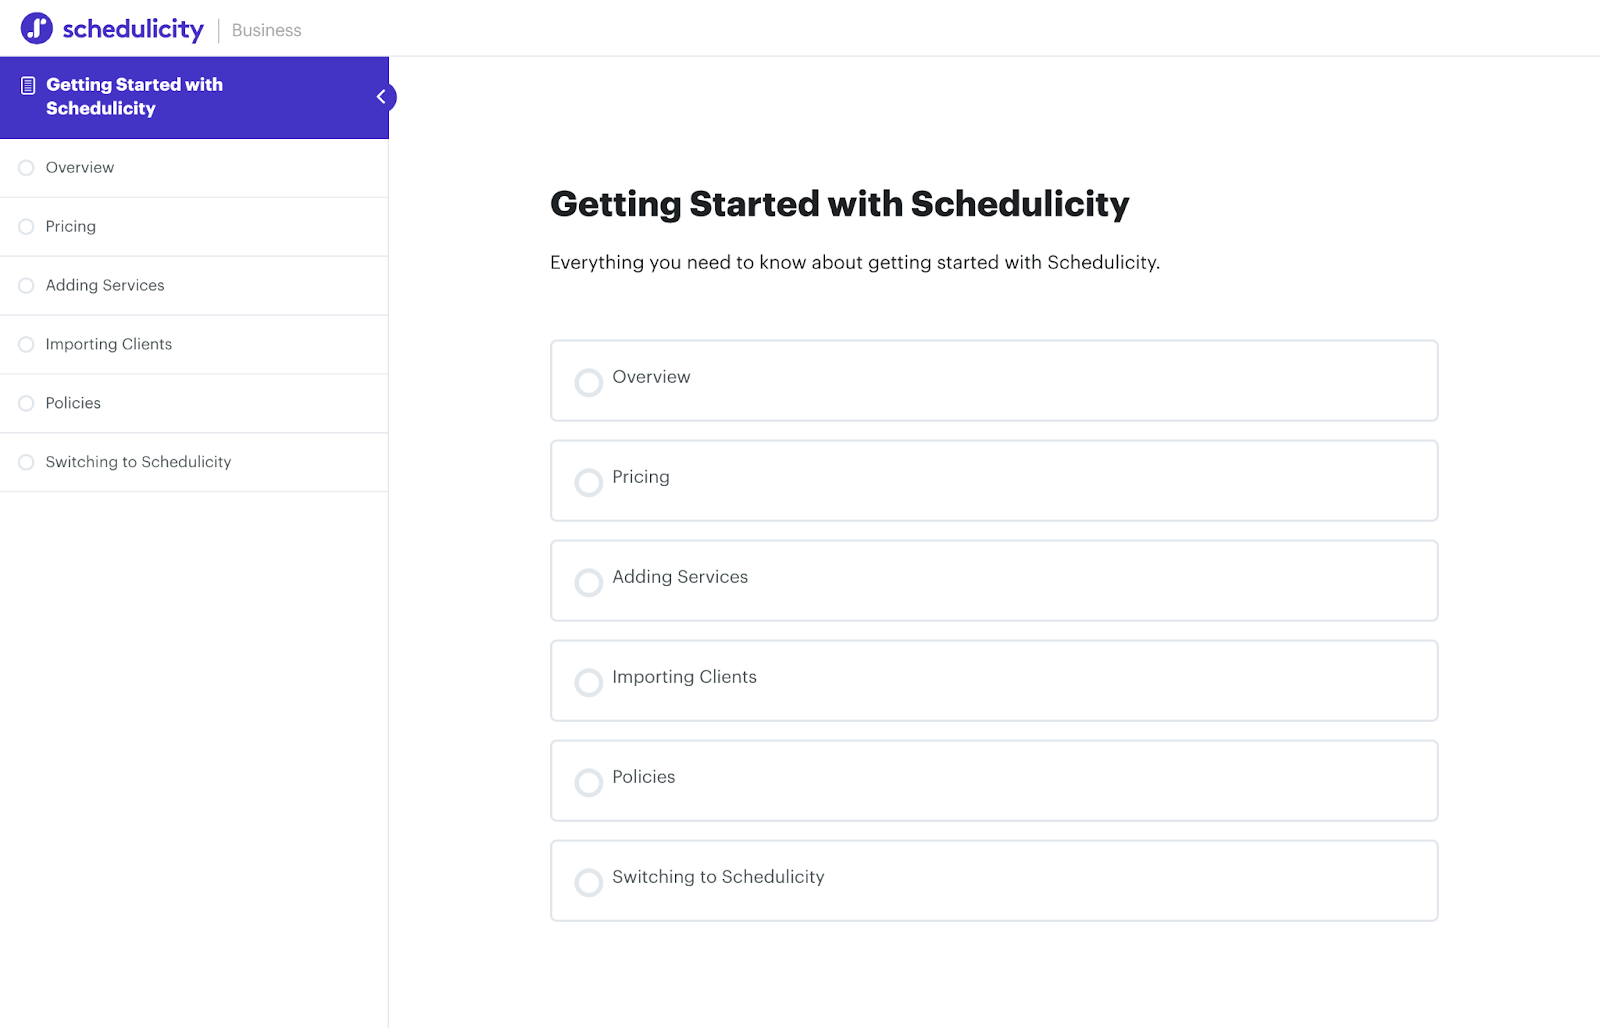Mark Overview complete in the sidebar circle
Viewport: 1600px width, 1029px height.
[x=26, y=168]
